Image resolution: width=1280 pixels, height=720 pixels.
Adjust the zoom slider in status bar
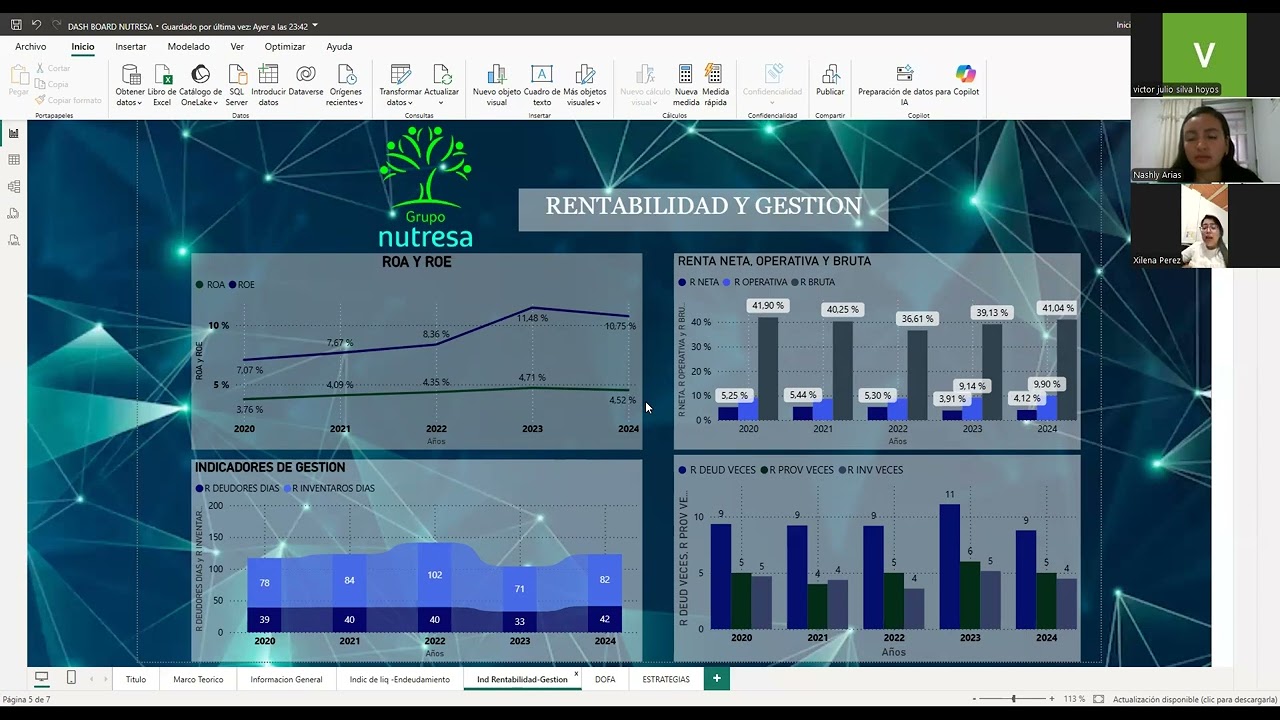tap(1013, 699)
